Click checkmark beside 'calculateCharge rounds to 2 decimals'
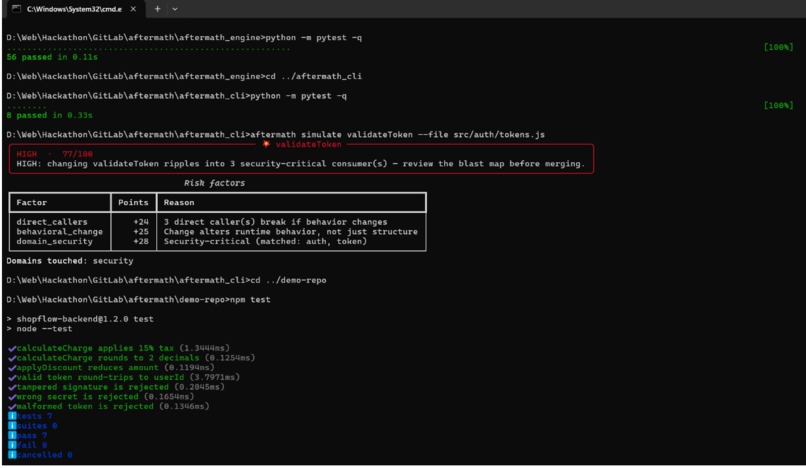This screenshot has height=468, width=806. 12,358
